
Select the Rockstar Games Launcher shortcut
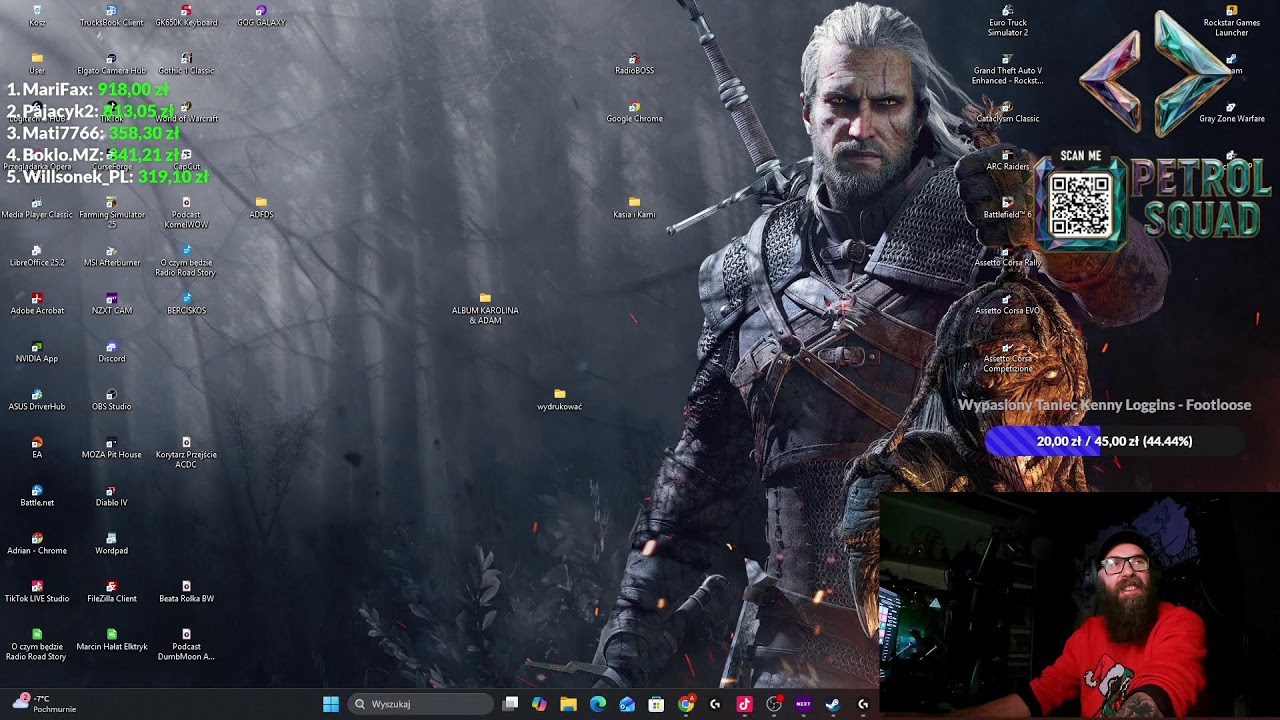1231,20
